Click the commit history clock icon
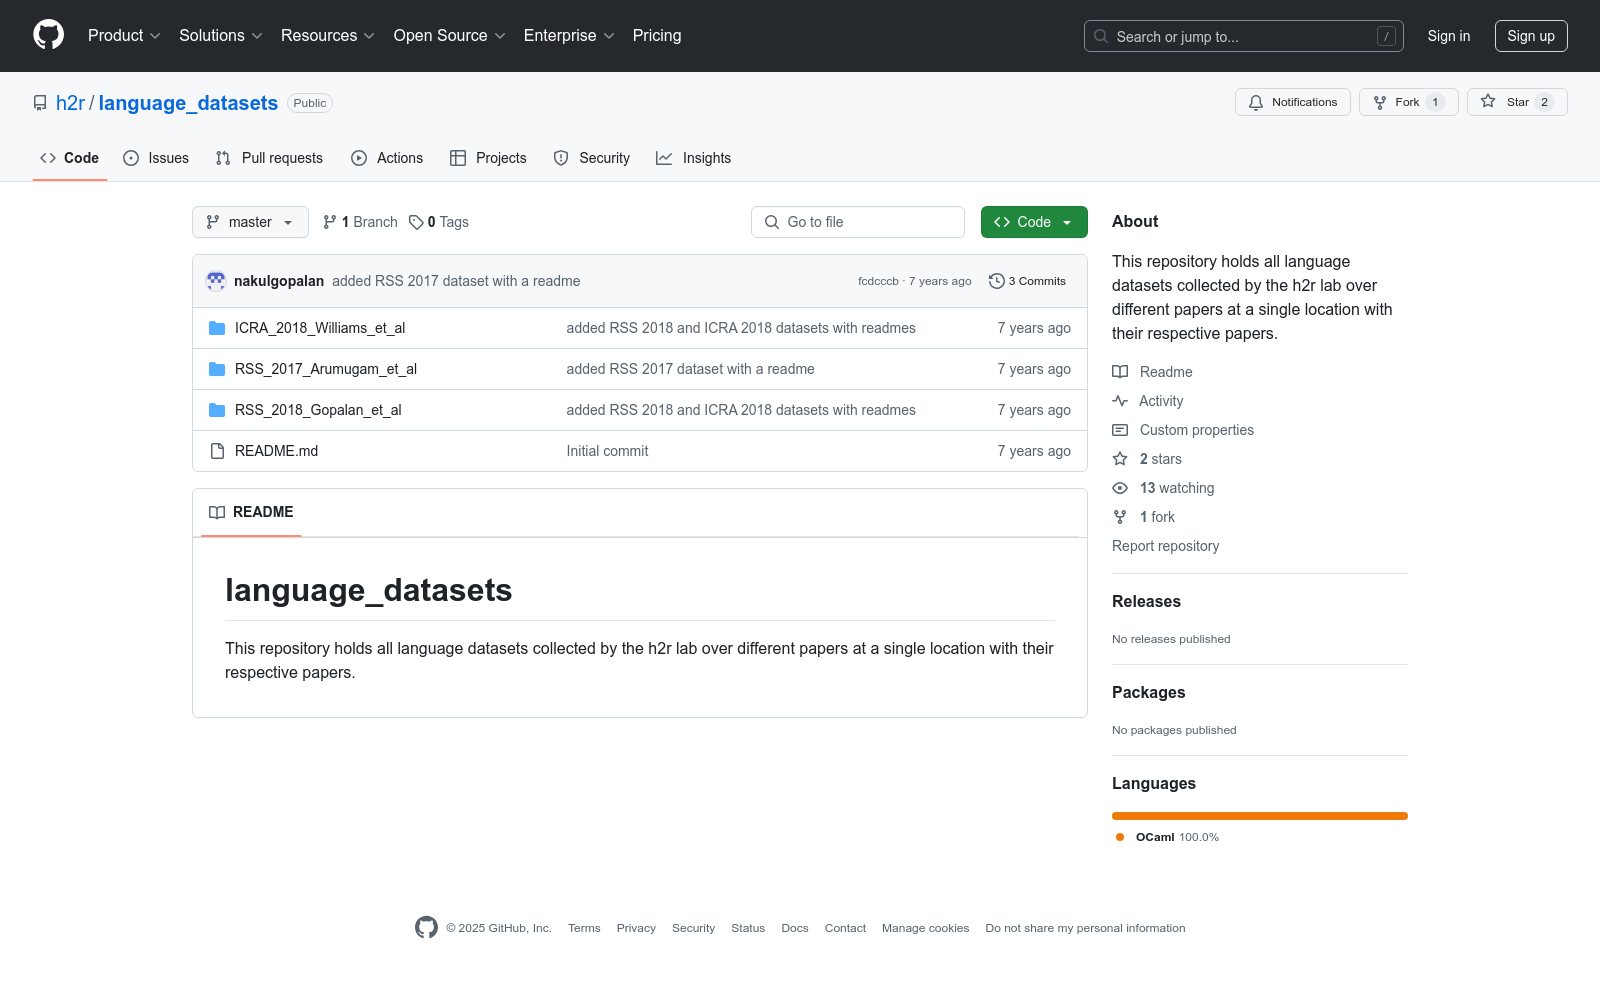Viewport: 1600px width, 1000px height. (996, 281)
